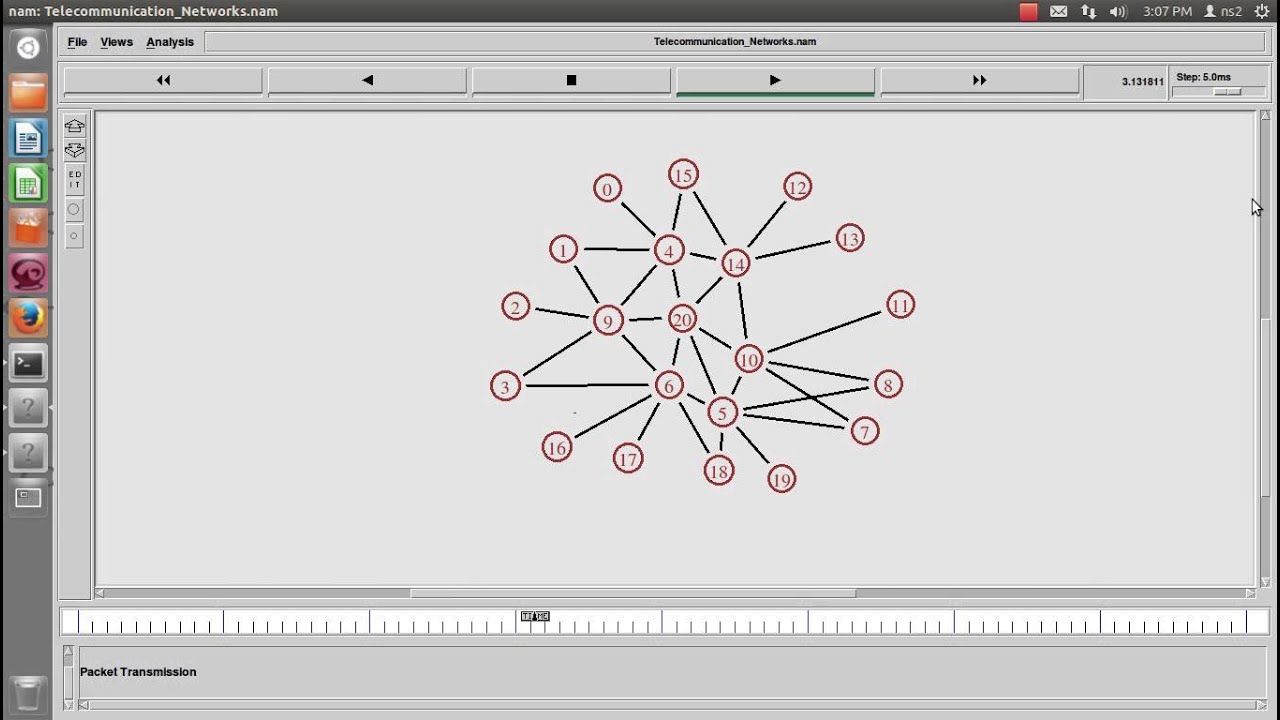Open the Files manager in the dock
Screen dimensions: 1280x720
tap(28, 93)
